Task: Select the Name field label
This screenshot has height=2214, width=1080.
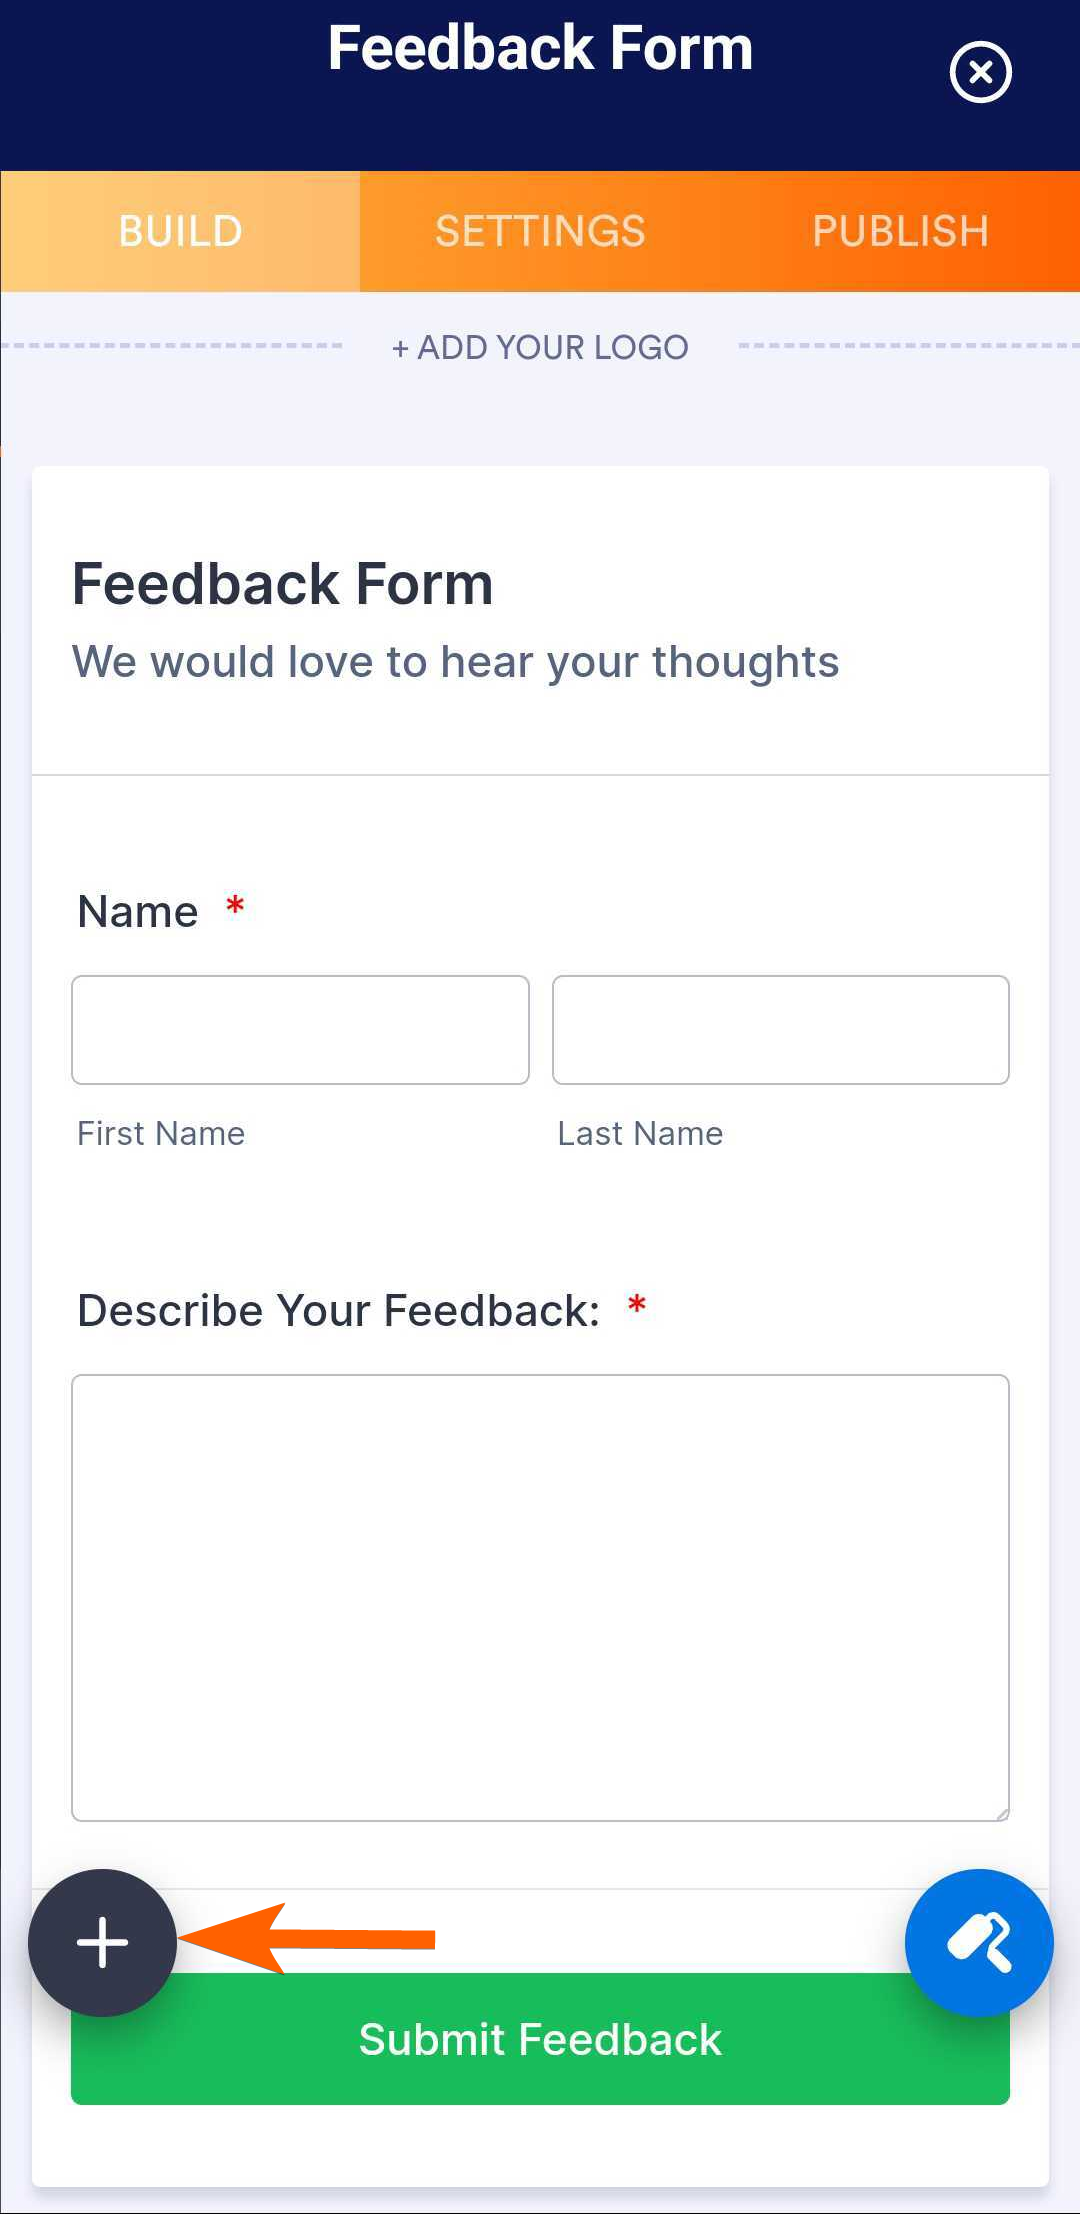Action: 138,912
